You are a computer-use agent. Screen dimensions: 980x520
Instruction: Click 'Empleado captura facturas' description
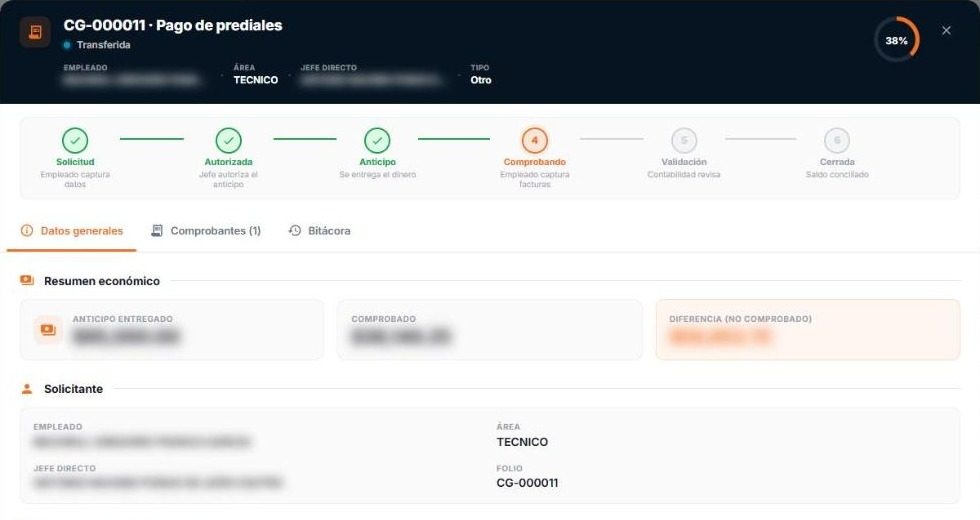534,179
